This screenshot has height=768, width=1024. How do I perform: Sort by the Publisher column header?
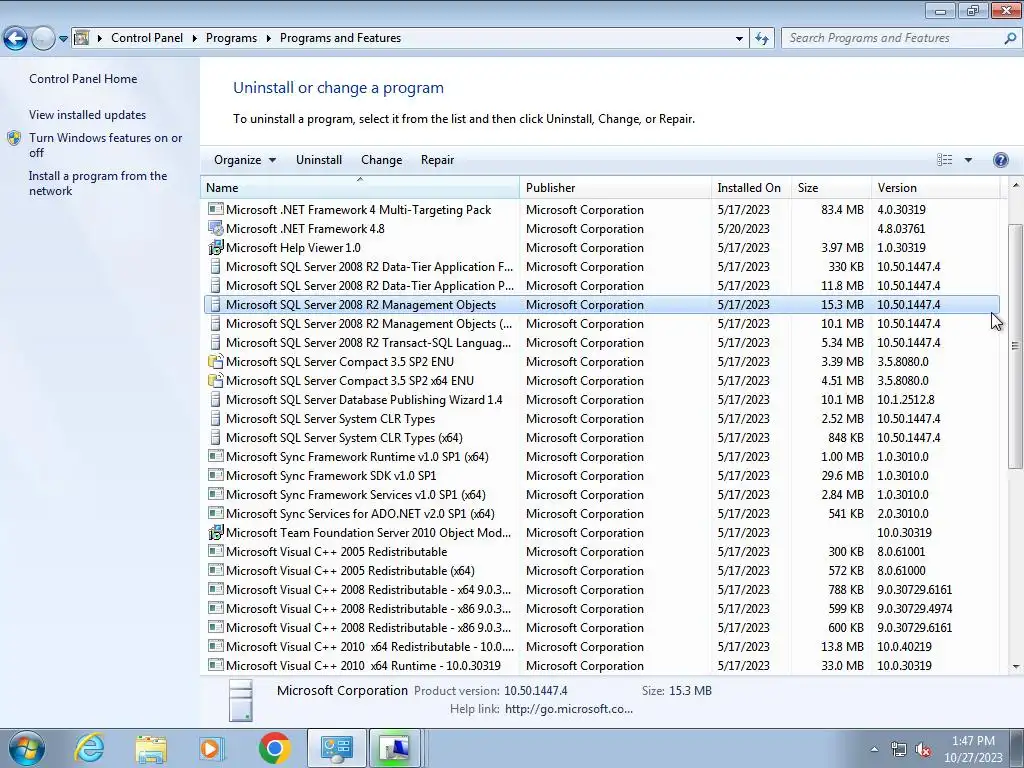click(616, 187)
